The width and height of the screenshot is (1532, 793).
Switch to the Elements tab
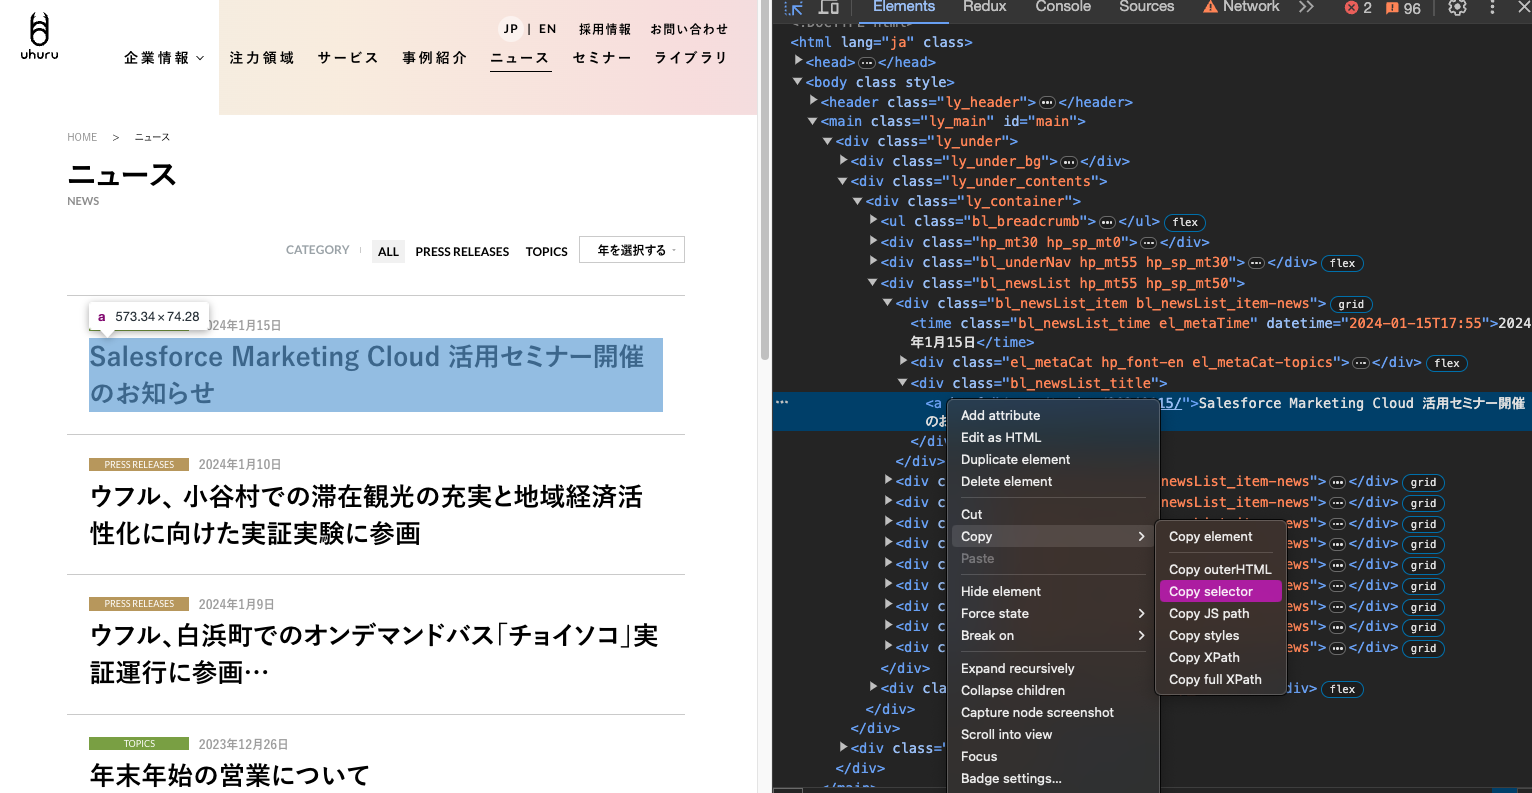904,7
